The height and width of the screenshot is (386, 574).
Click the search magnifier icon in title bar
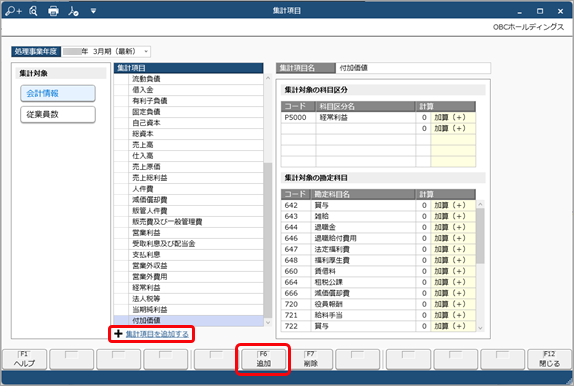pos(33,11)
